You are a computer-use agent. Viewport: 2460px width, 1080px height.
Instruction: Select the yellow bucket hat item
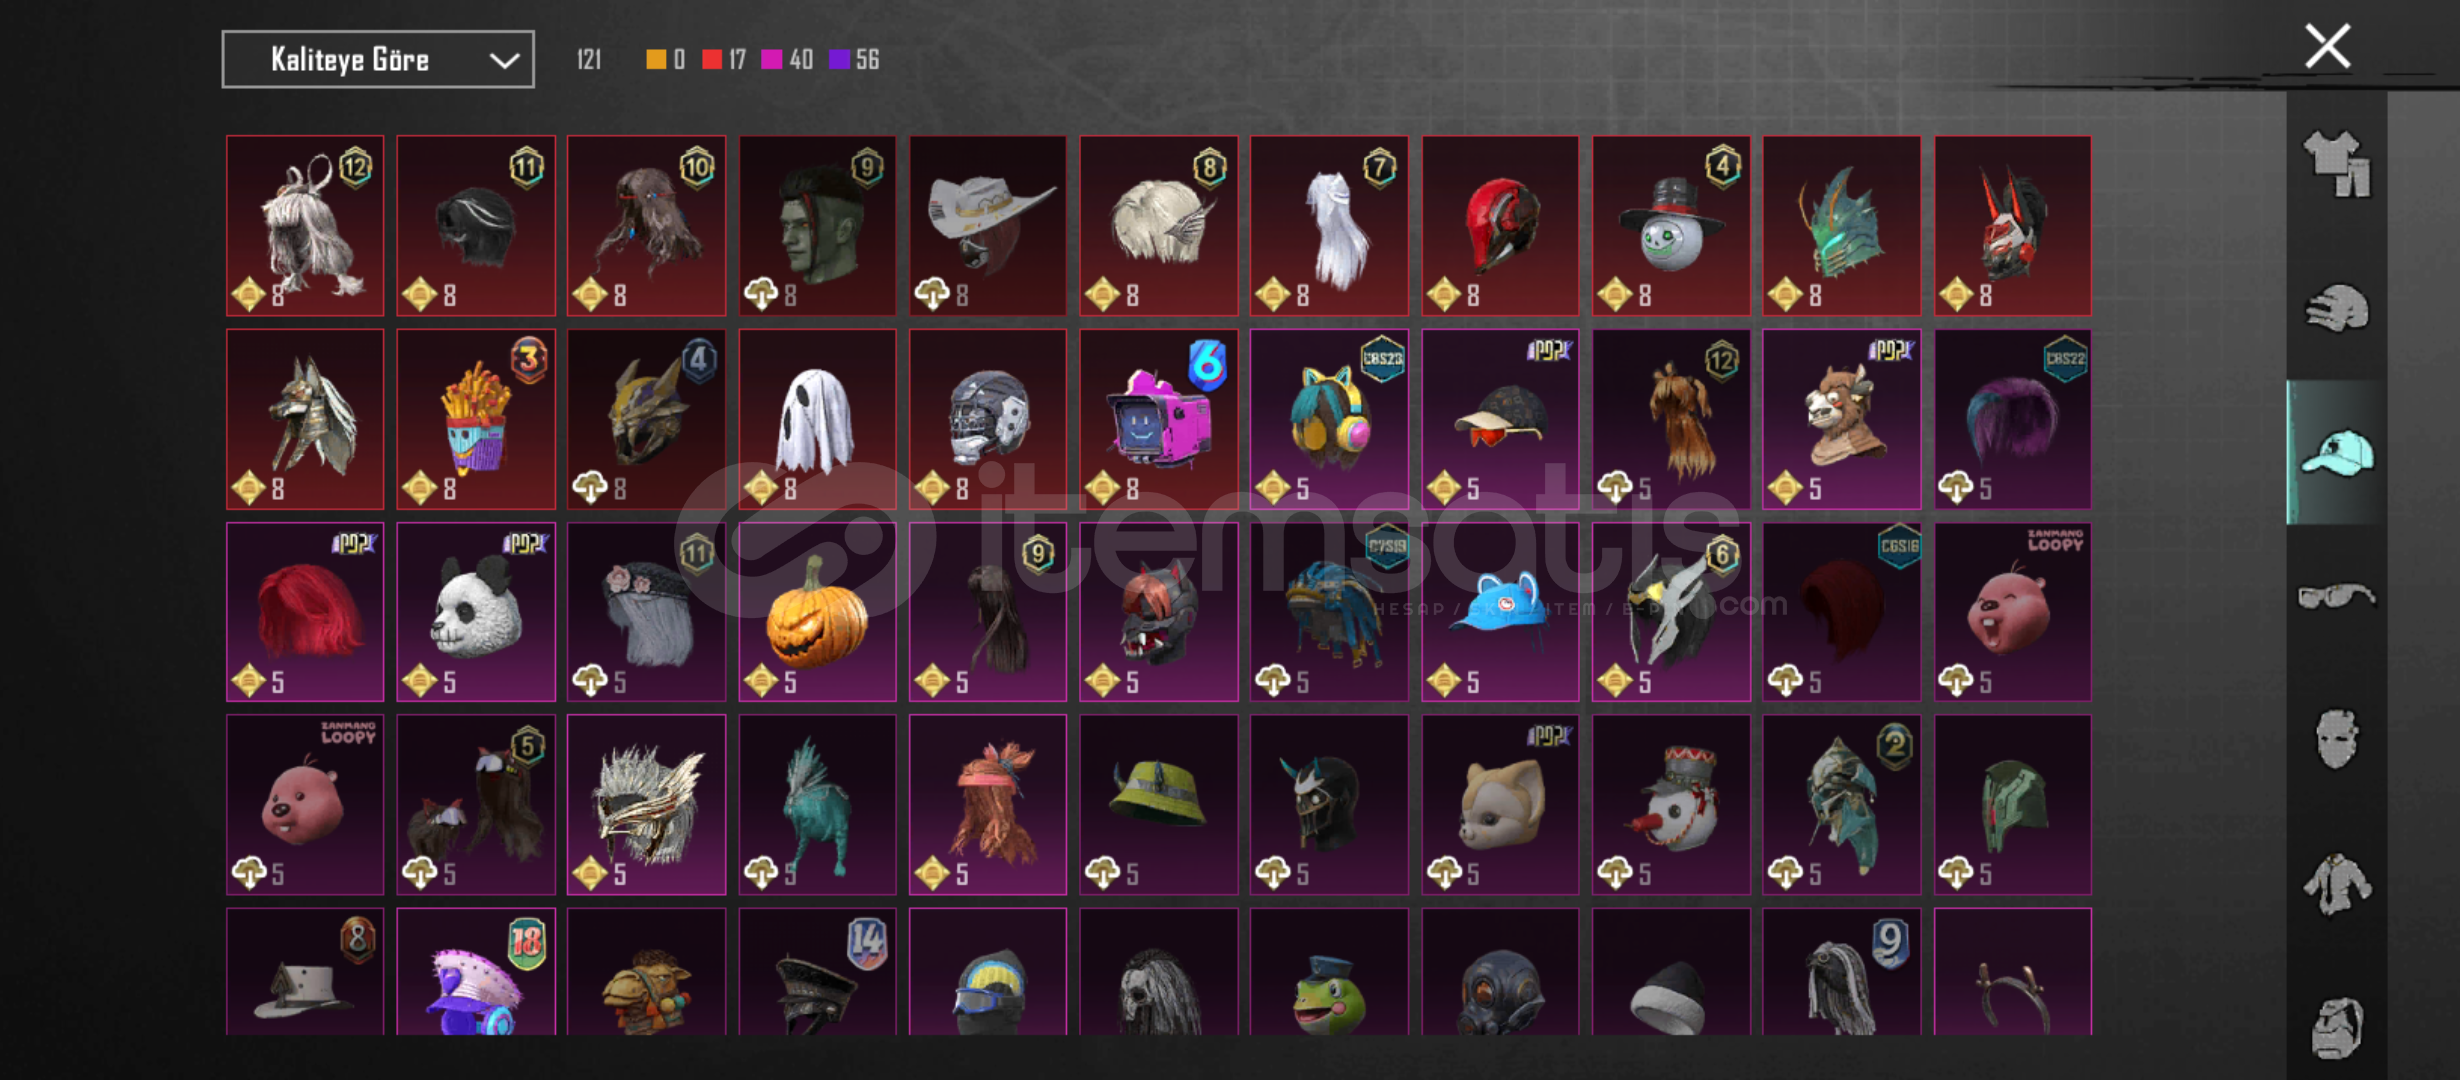(x=1158, y=804)
